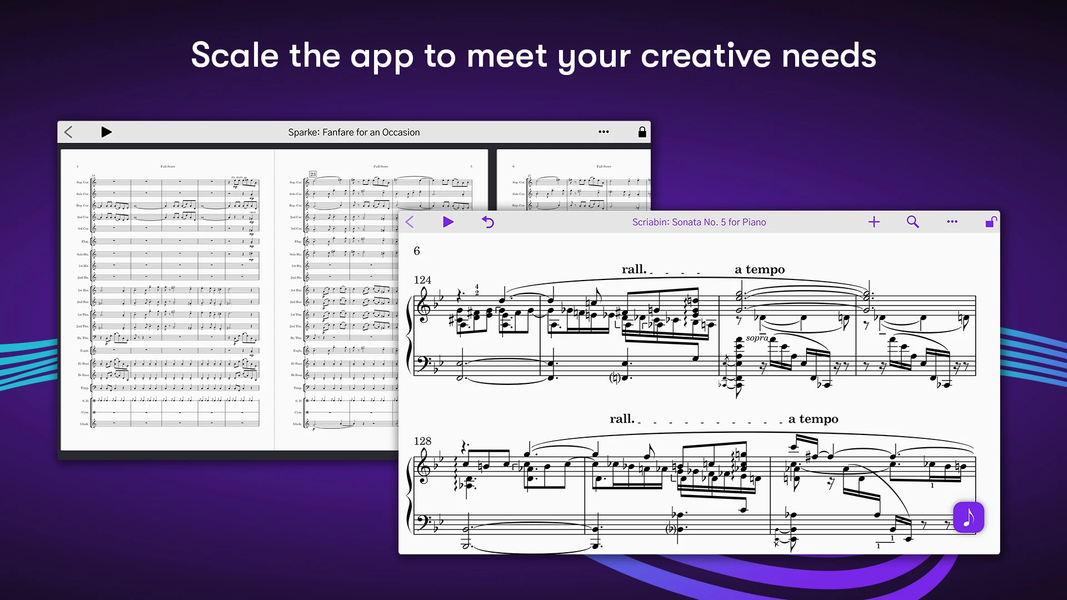Select the upper 'rall.' marking above bar 124
Image resolution: width=1067 pixels, height=600 pixels.
click(634, 269)
